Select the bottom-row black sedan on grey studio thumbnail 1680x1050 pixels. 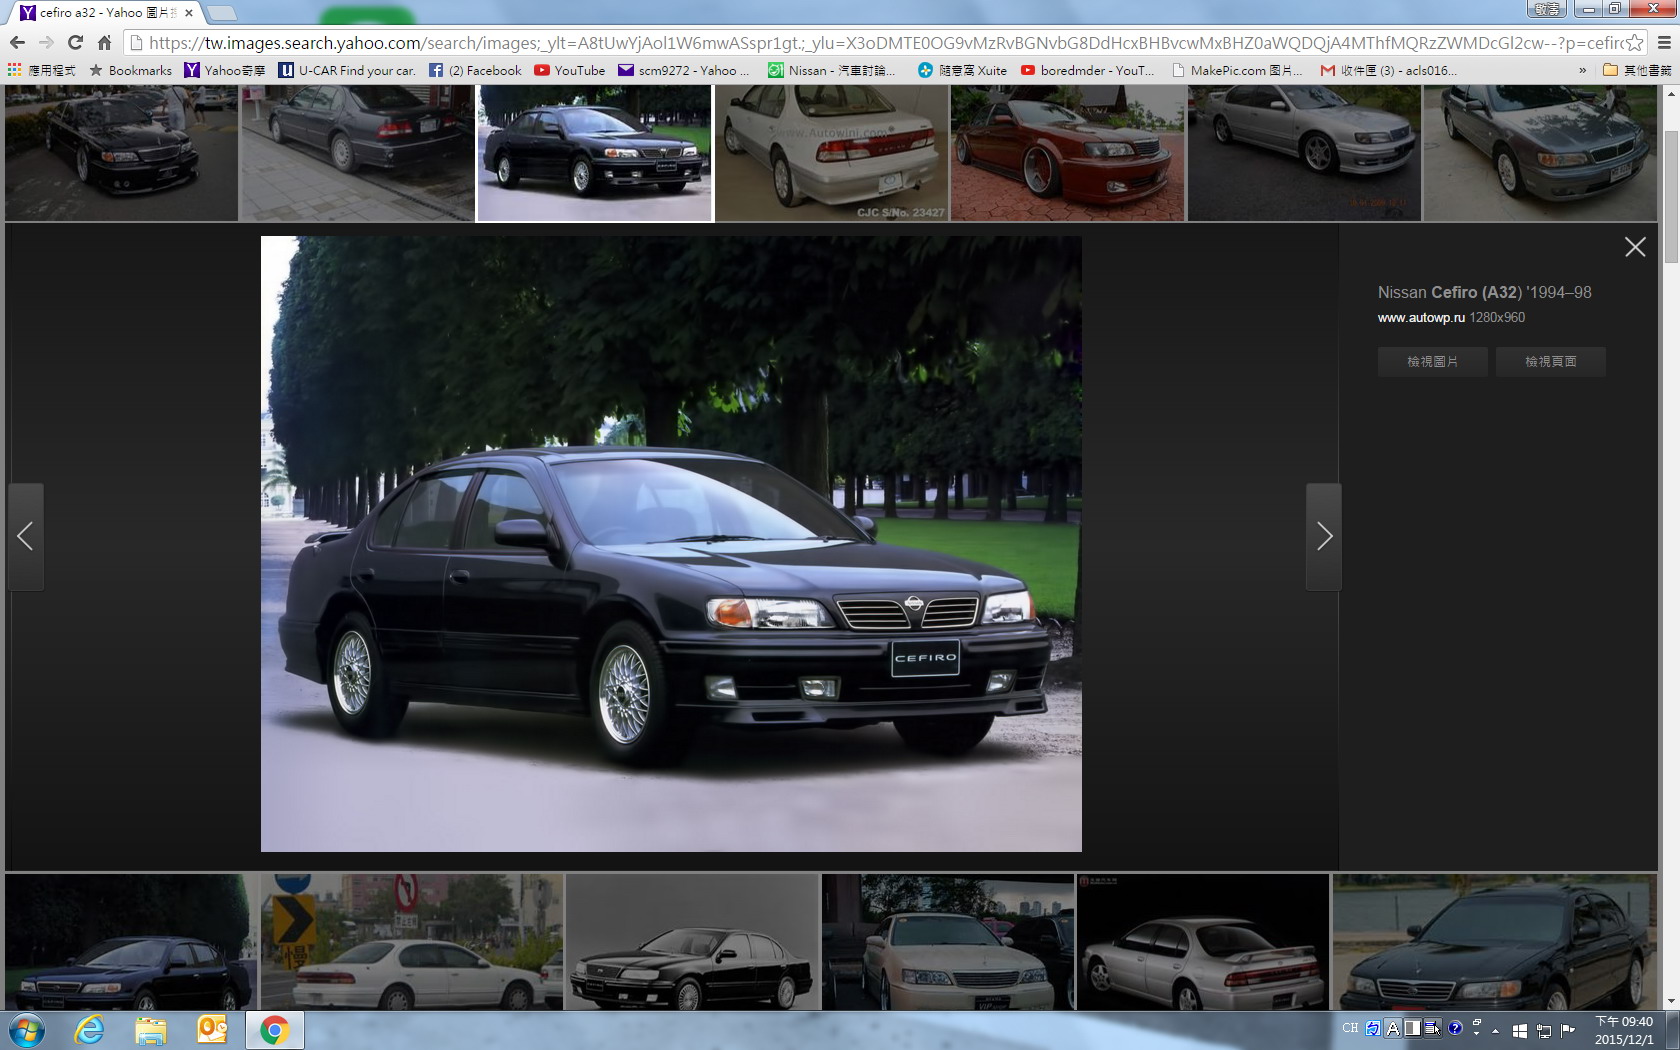pos(692,942)
